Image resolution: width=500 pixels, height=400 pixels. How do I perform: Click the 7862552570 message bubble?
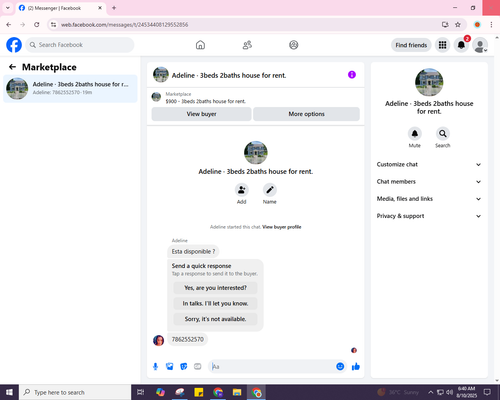pyautogui.click(x=188, y=339)
